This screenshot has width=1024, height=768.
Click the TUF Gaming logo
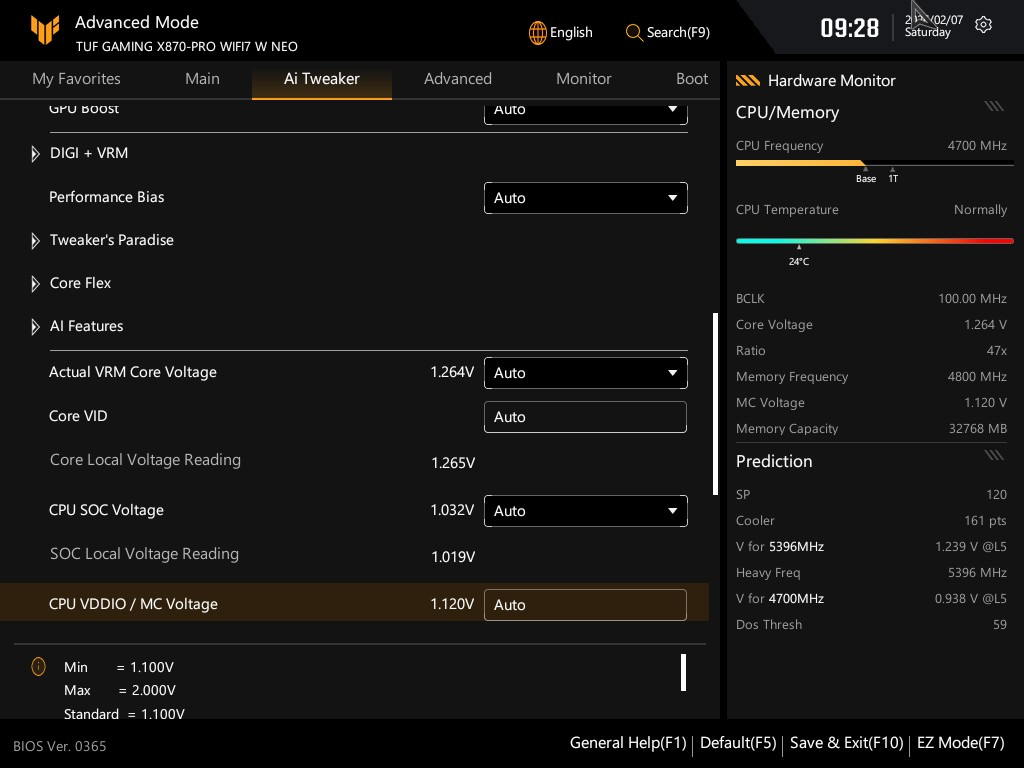click(45, 32)
